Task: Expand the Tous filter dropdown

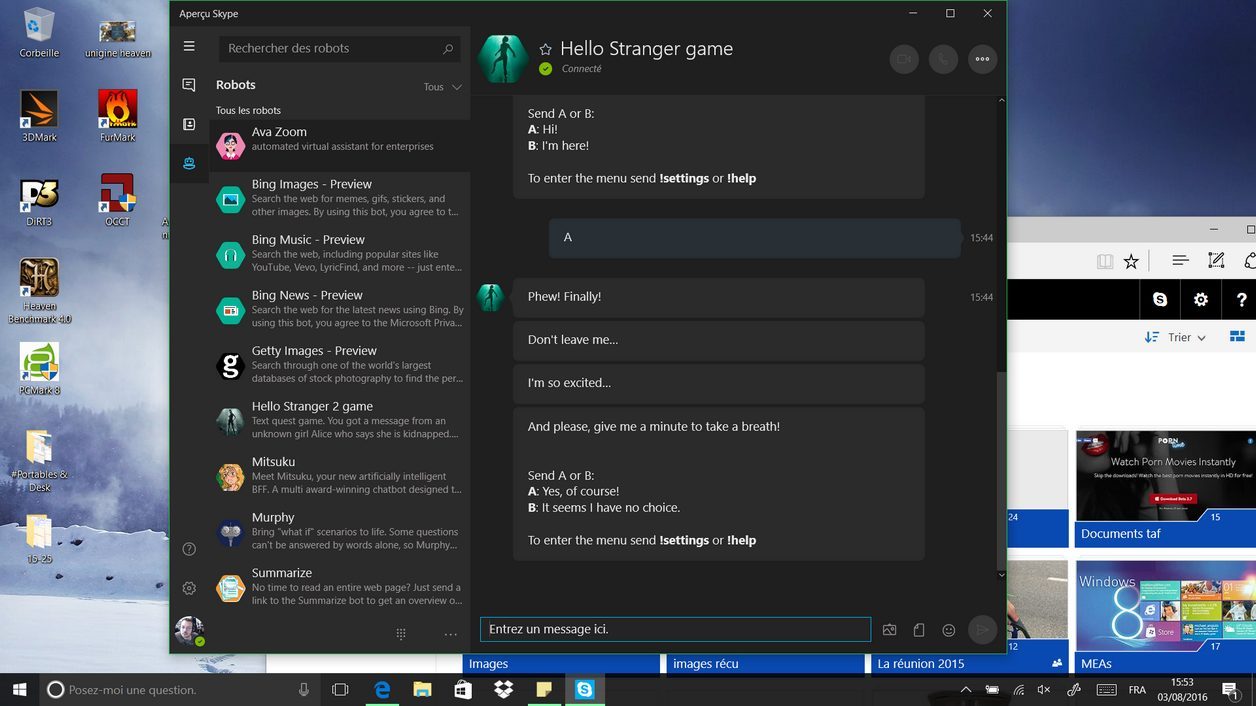Action: click(x=442, y=87)
